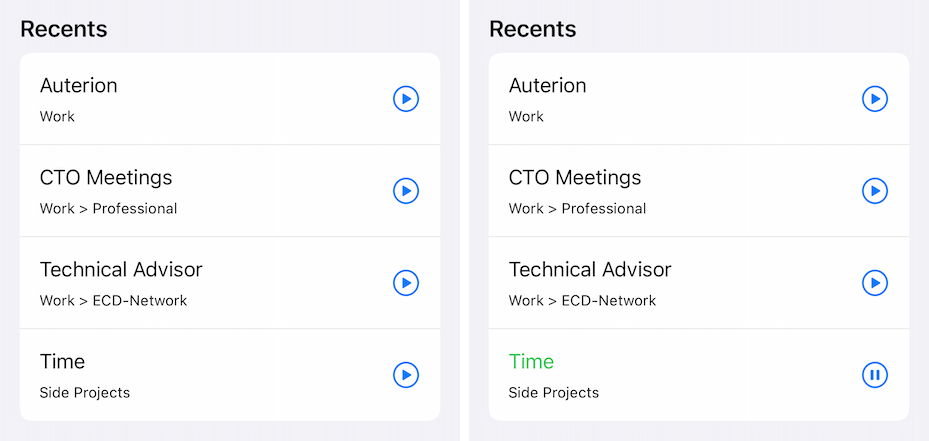Viewport: 929px width, 441px height.
Task: Open Technical Advisor entry in left Recents
Action: point(230,283)
